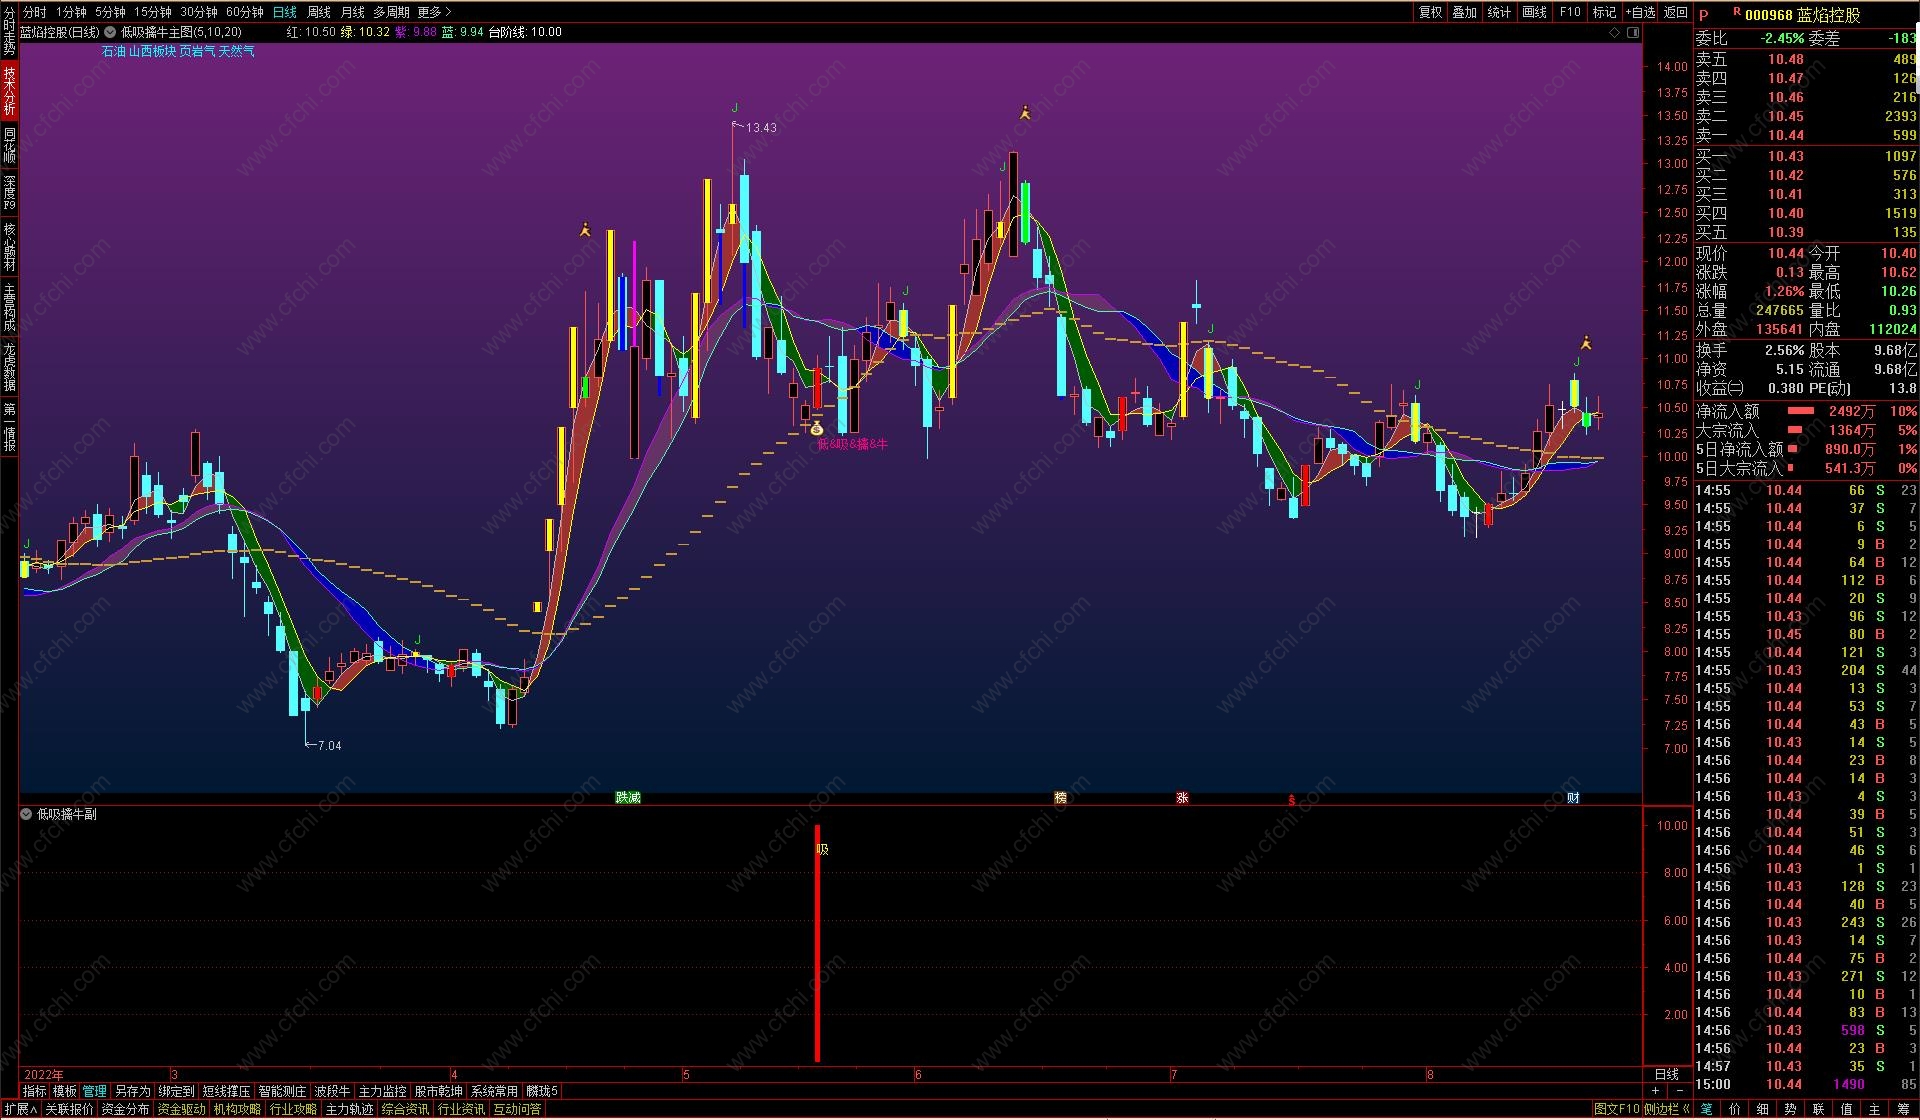Click the red P icon beside stock code

pyautogui.click(x=1704, y=15)
